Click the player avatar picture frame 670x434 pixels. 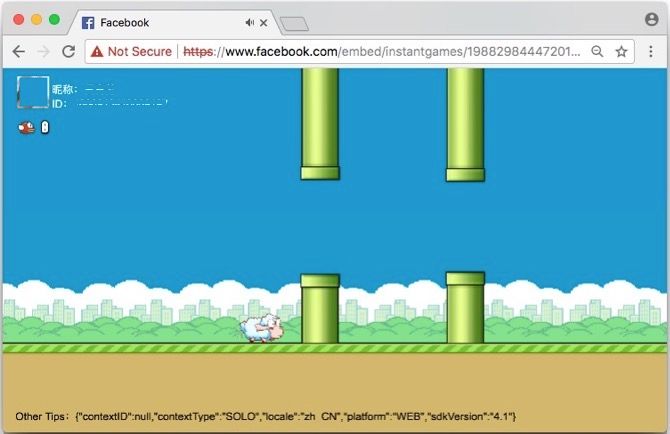(x=33, y=92)
